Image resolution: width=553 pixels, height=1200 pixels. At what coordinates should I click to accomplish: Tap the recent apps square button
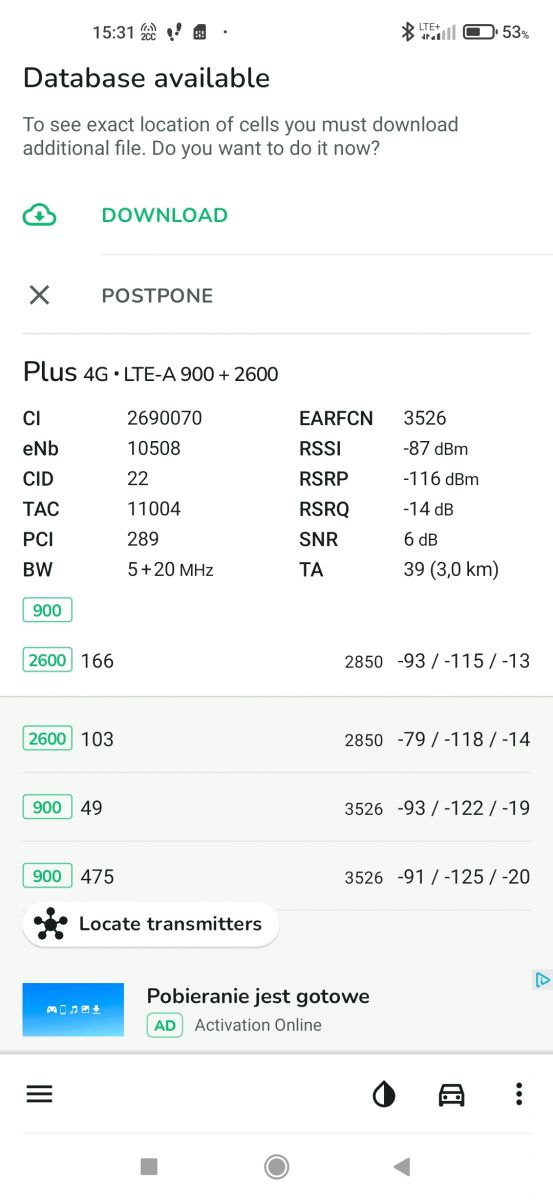[149, 1166]
